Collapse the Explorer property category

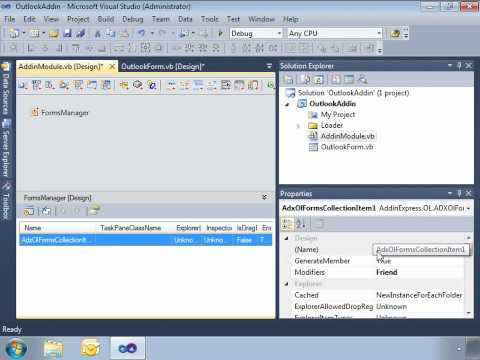pyautogui.click(x=287, y=284)
